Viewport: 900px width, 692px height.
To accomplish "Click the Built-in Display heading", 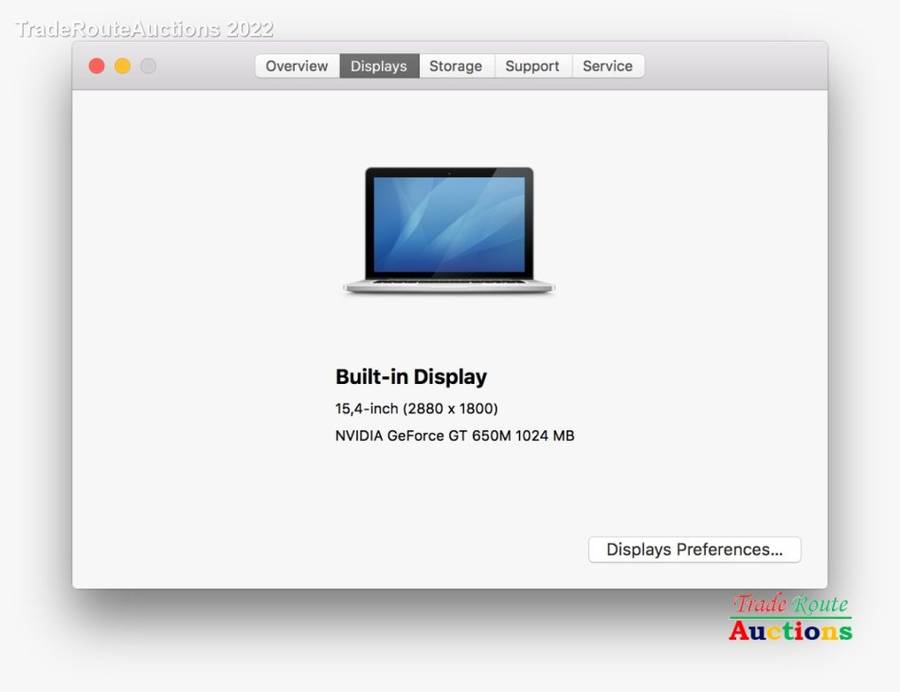I will pyautogui.click(x=411, y=377).
